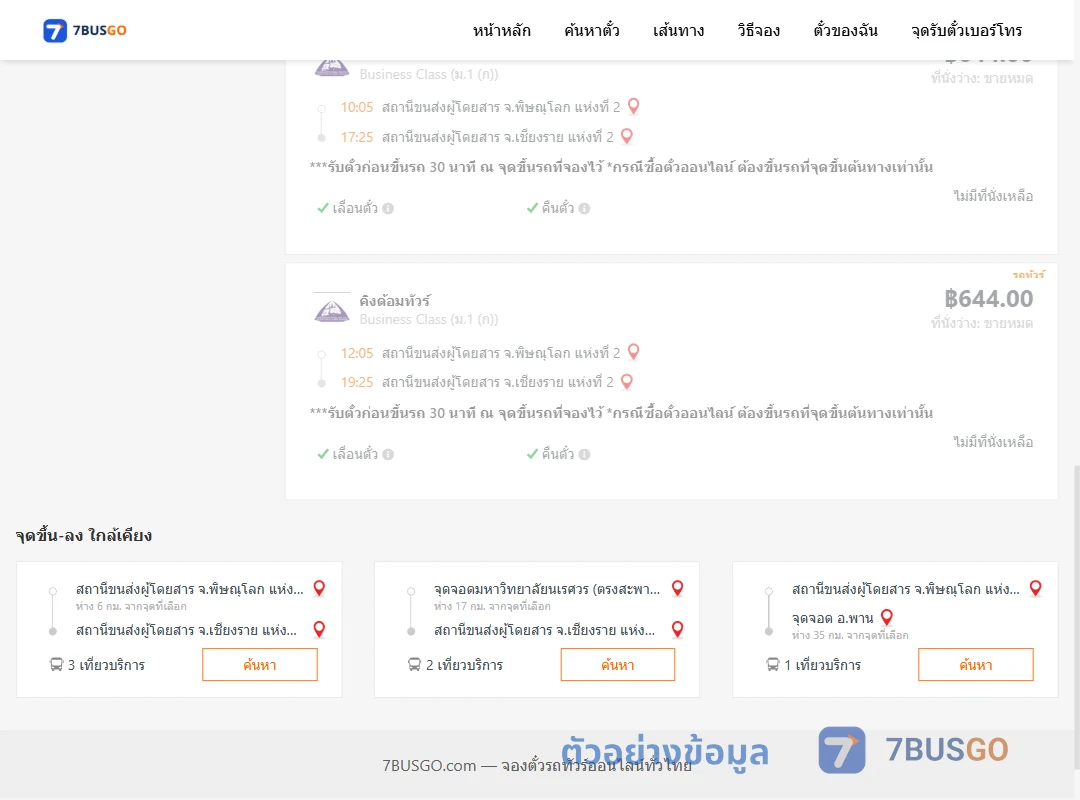The image size is (1080, 800).
Task: Click map pin beside 19:25 Chiang Rai station
Action: tap(627, 381)
